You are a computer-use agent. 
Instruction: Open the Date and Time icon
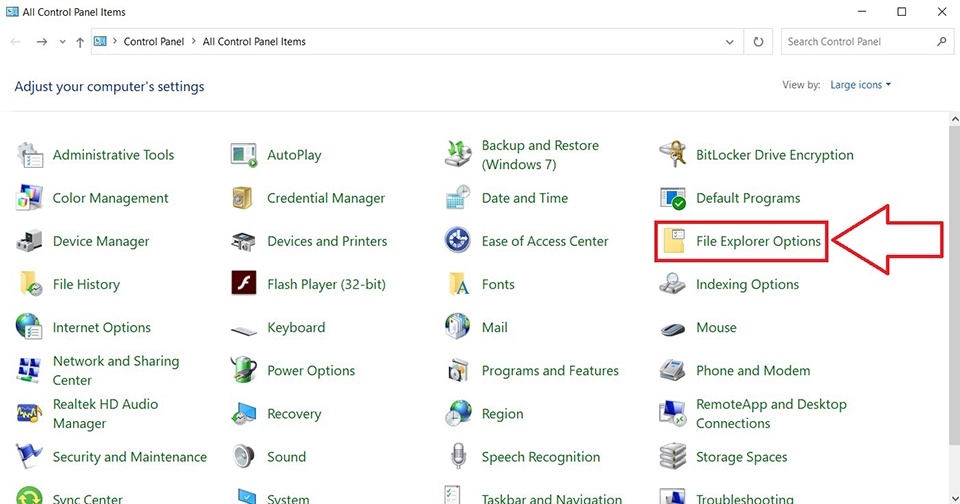[x=458, y=198]
